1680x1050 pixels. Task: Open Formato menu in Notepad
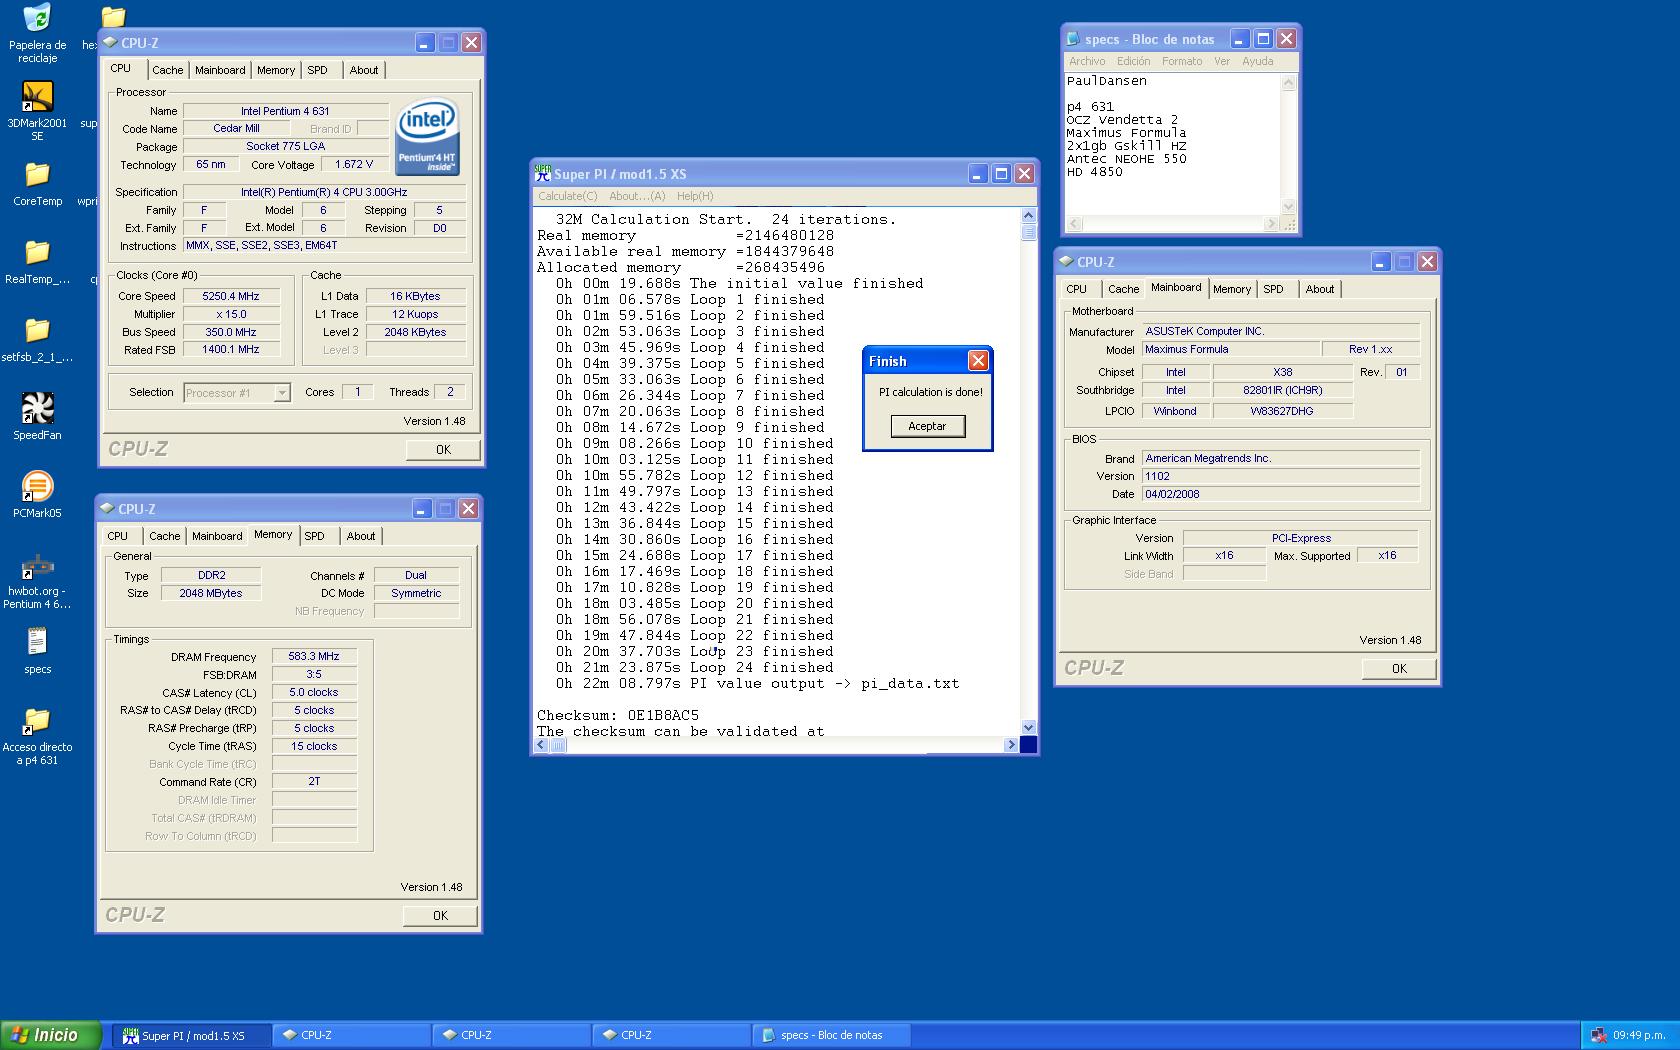click(x=1182, y=61)
